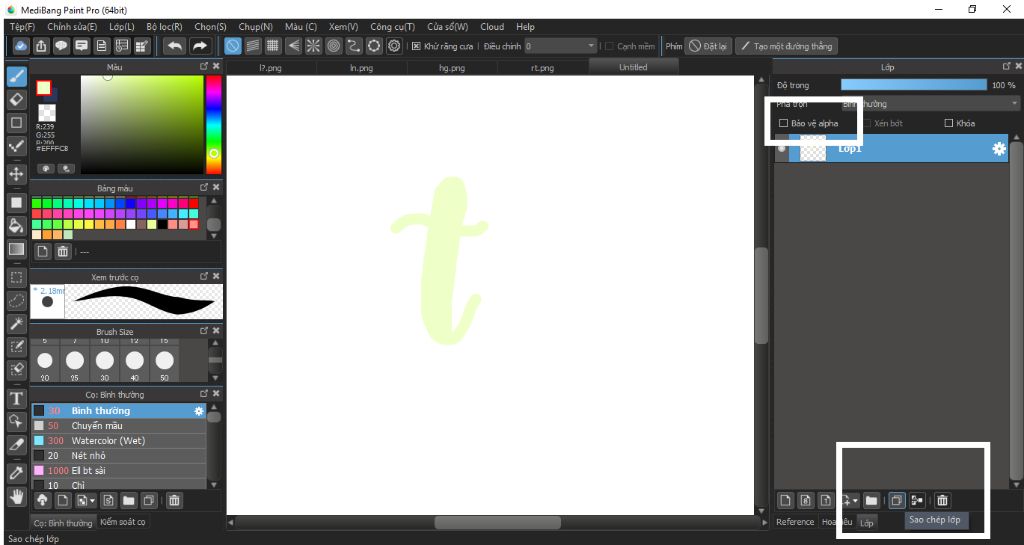1024x545 pixels.
Task: Switch to rt.png tab
Action: point(542,67)
